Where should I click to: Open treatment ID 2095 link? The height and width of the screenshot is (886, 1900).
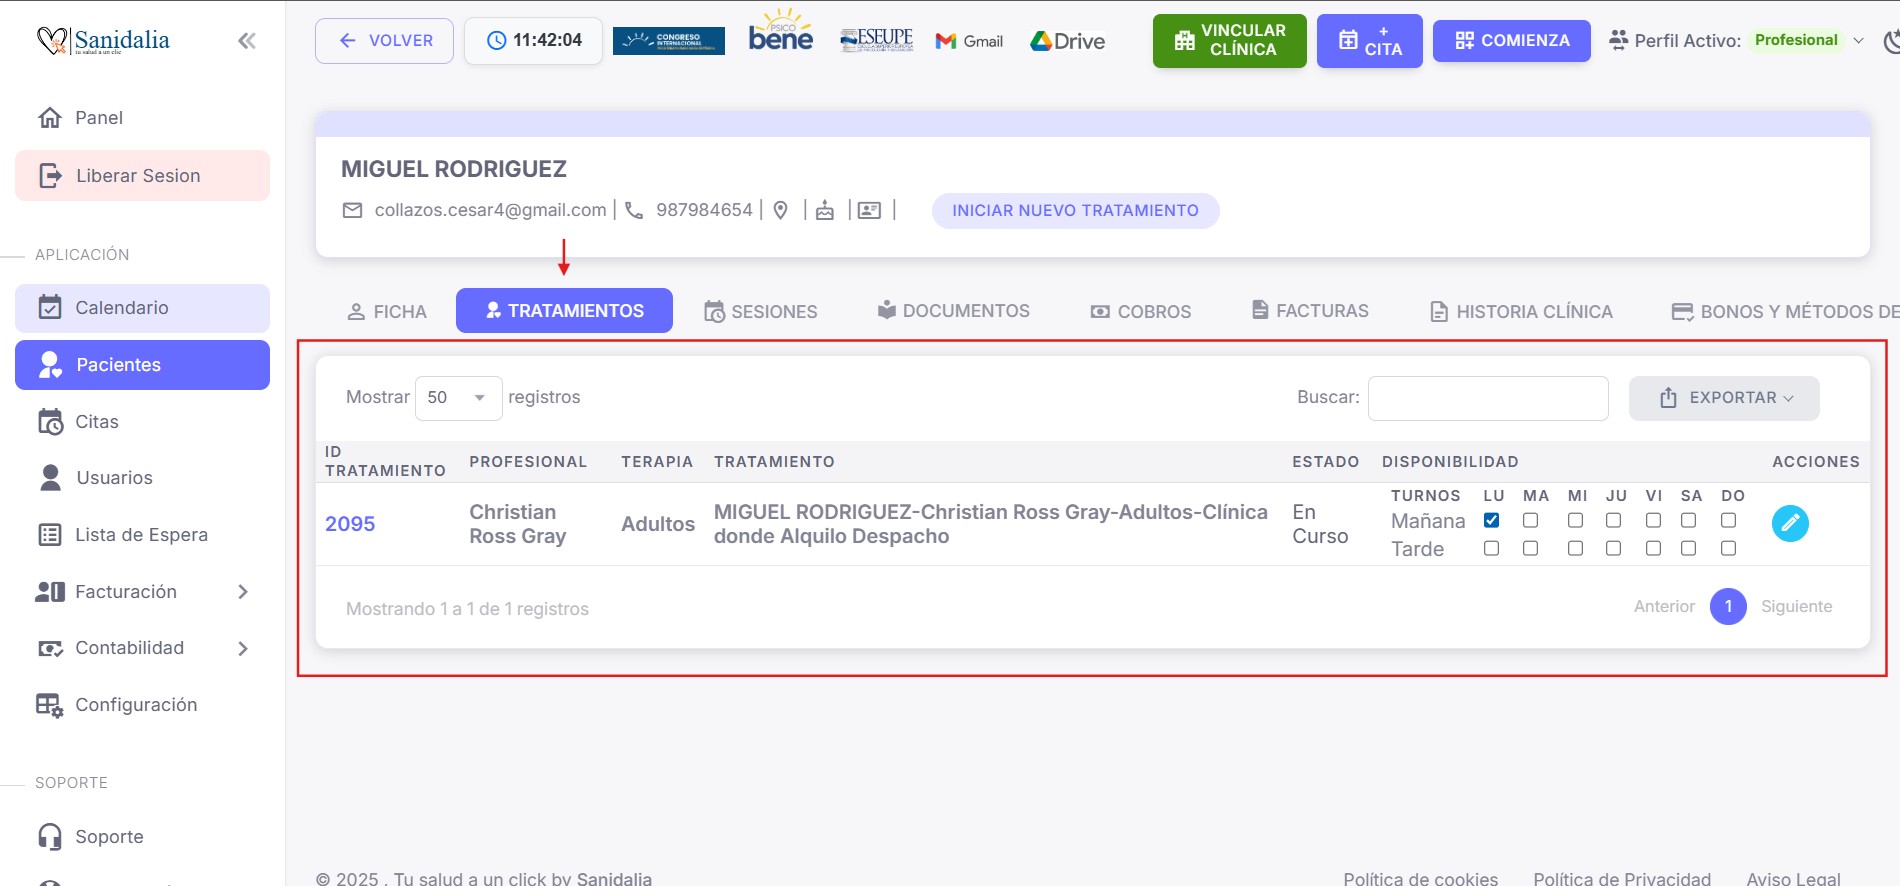tap(350, 524)
